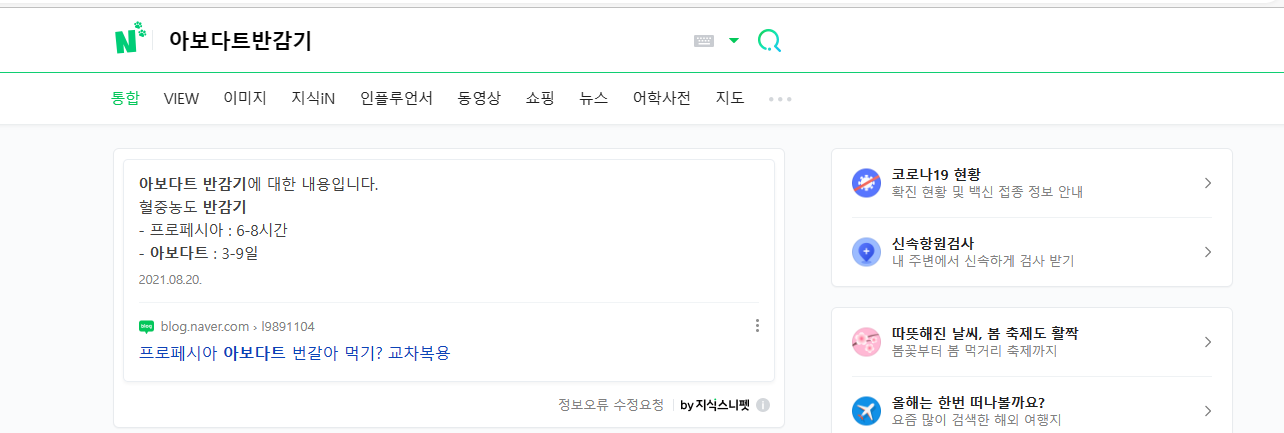This screenshot has width=1284, height=433.
Task: Click the 정보오류 수정요청 link
Action: [x=611, y=405]
